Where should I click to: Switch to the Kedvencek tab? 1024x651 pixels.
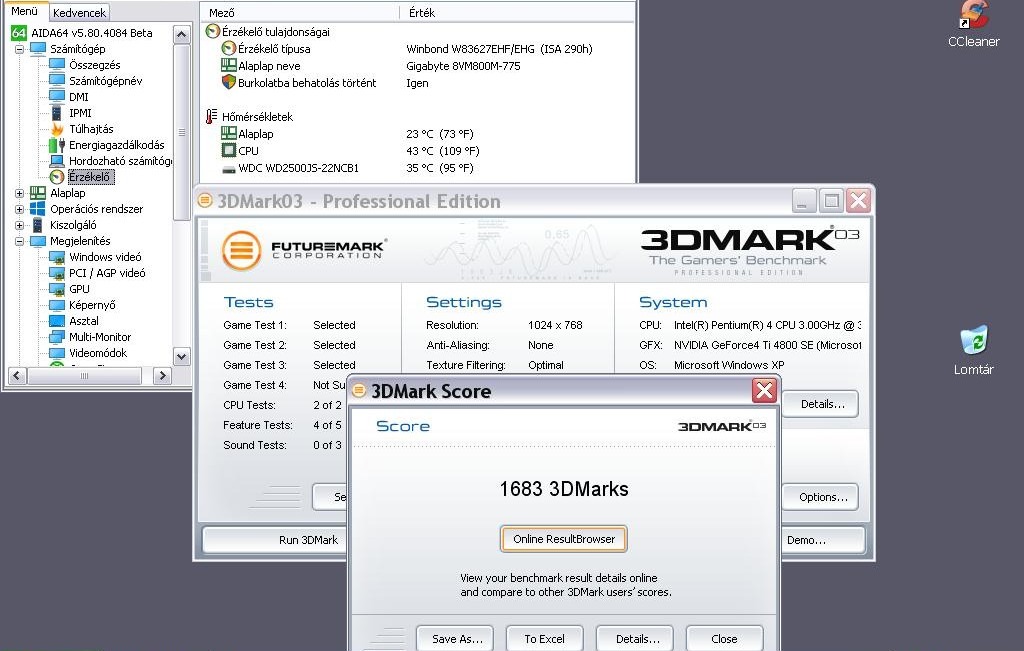[x=79, y=12]
